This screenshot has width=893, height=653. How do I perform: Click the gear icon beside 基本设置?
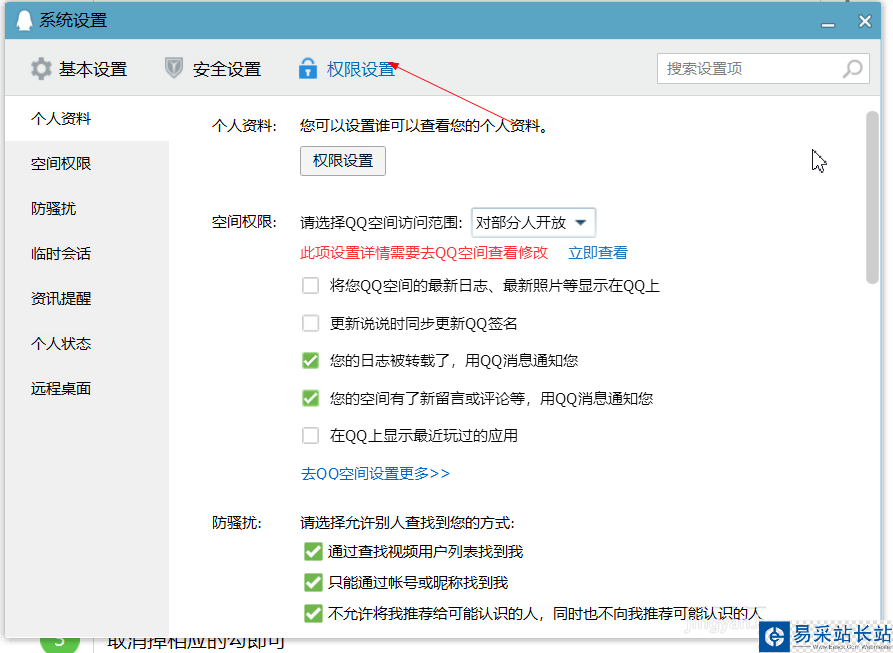pos(41,69)
